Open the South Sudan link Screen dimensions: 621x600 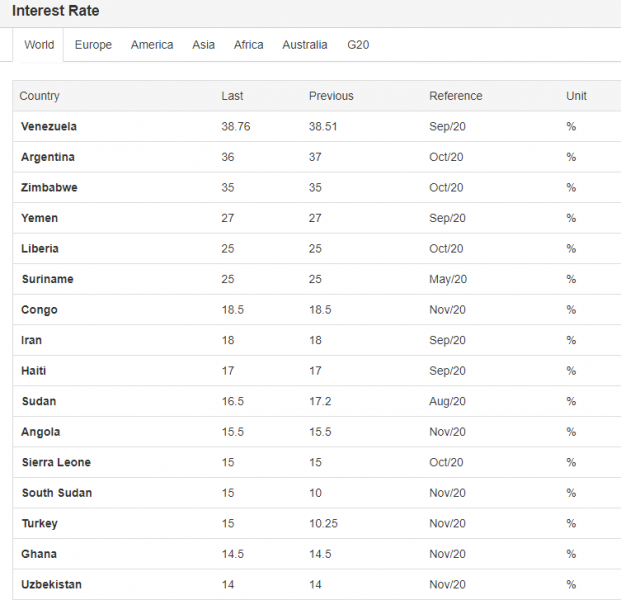[56, 493]
